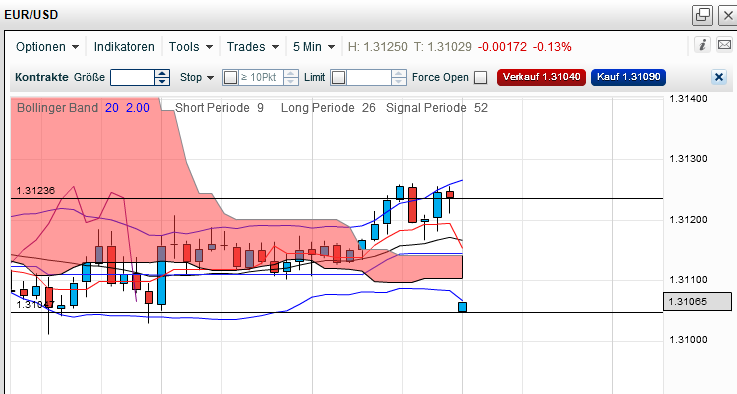Click the Größe contract size field
The image size is (737, 394).
click(x=132, y=77)
